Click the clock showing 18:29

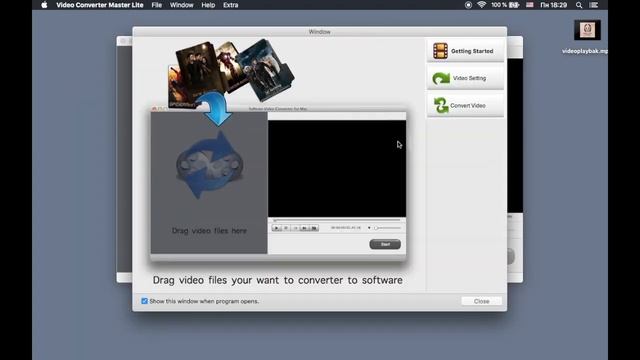(x=553, y=5)
